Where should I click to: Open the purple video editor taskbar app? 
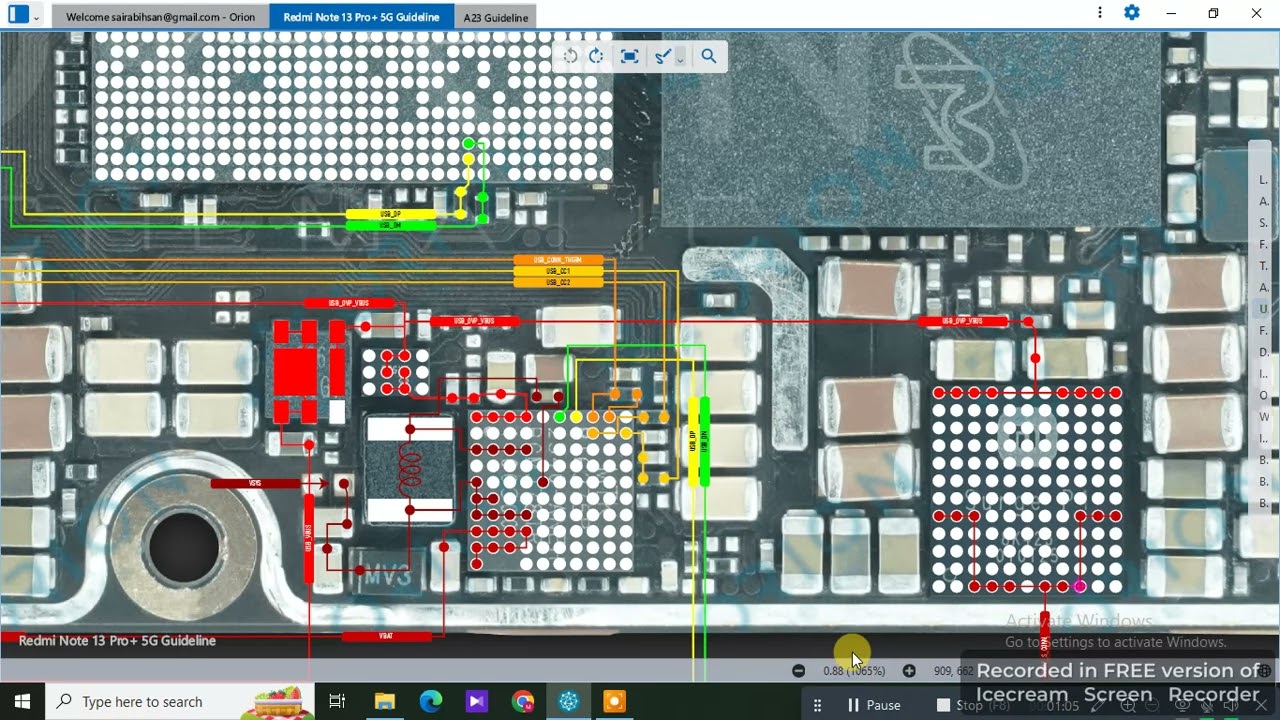point(477,702)
